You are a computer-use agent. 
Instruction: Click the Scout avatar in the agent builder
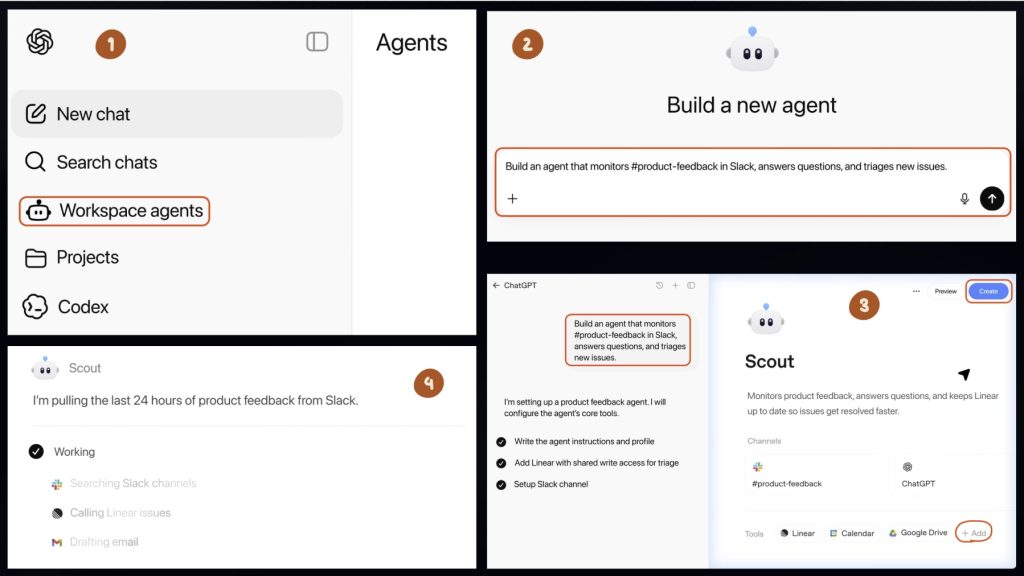[x=766, y=320]
